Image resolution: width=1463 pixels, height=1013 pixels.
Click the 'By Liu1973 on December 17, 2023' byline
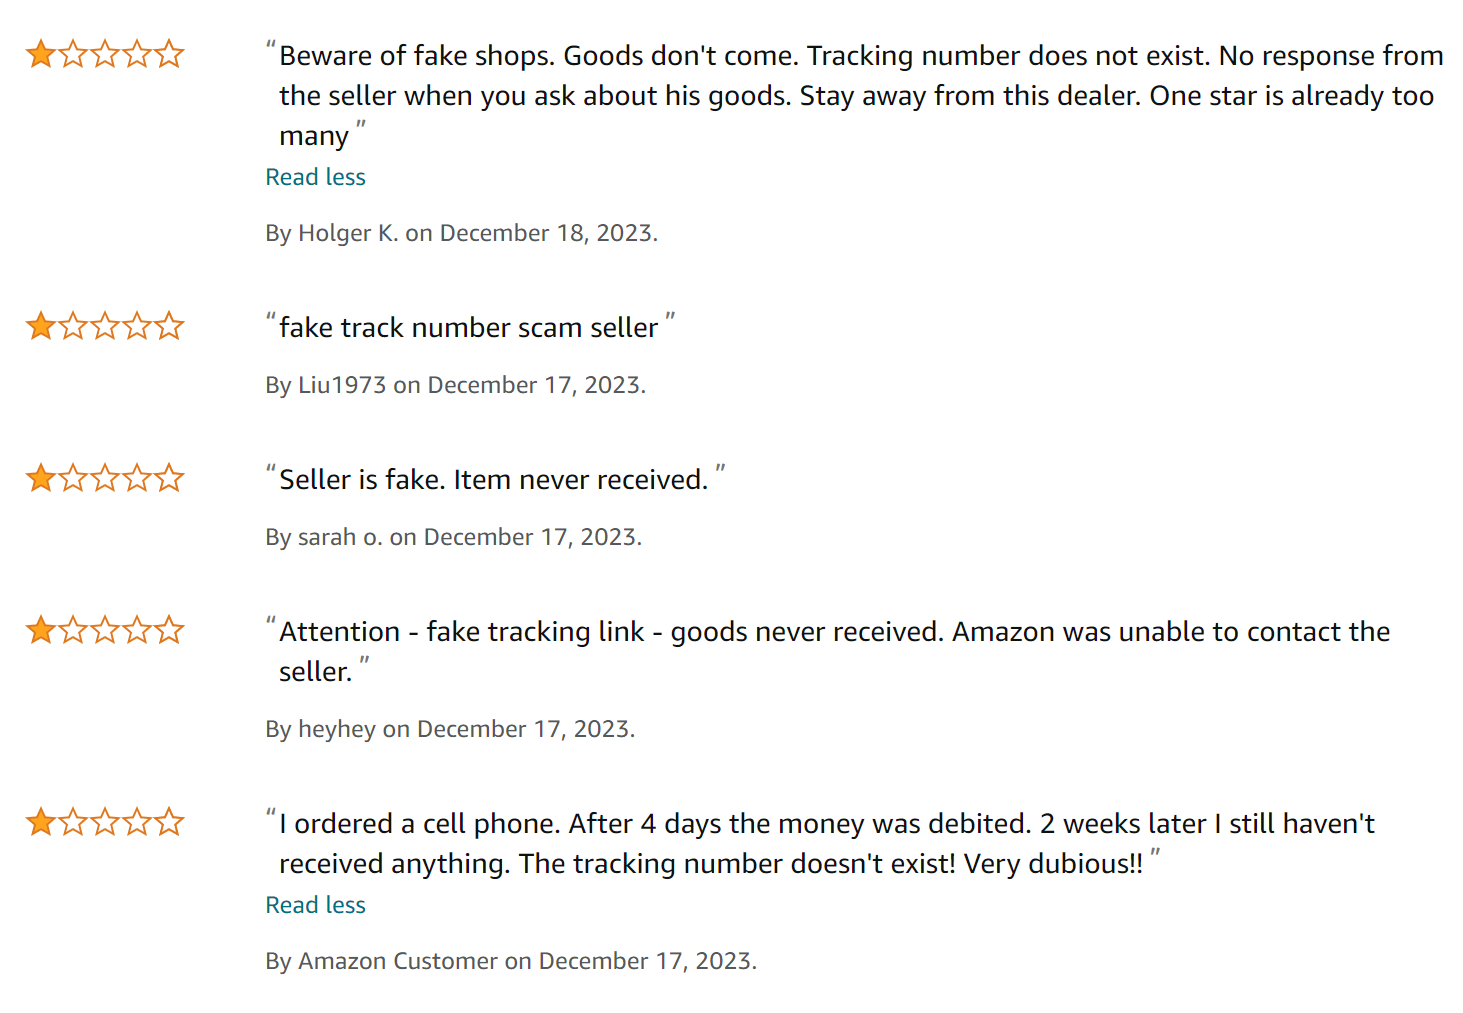click(455, 385)
